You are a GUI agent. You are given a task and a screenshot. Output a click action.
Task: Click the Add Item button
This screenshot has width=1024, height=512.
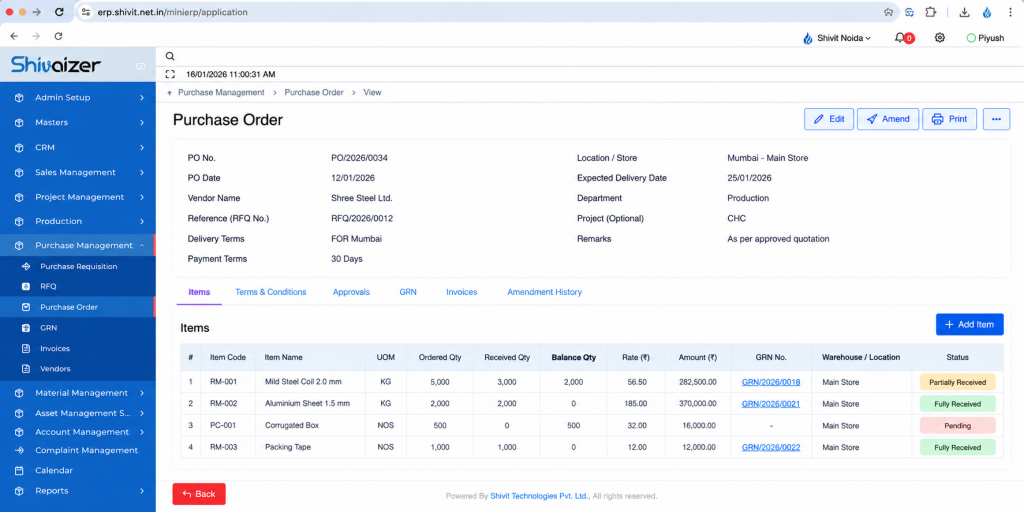pos(969,325)
